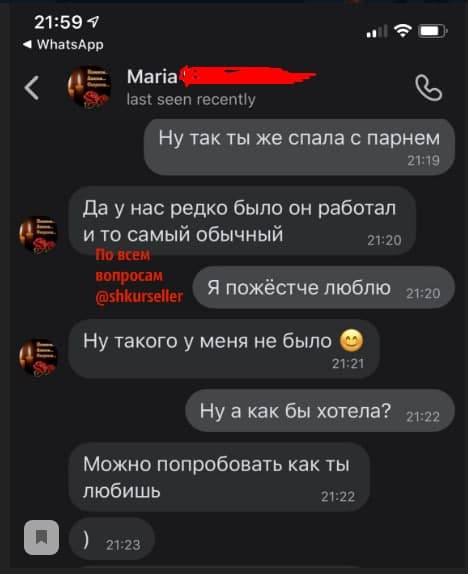The height and width of the screenshot is (574, 468).
Task: Select message 'Можно попробовать как ты любишь'
Action: pos(219,477)
